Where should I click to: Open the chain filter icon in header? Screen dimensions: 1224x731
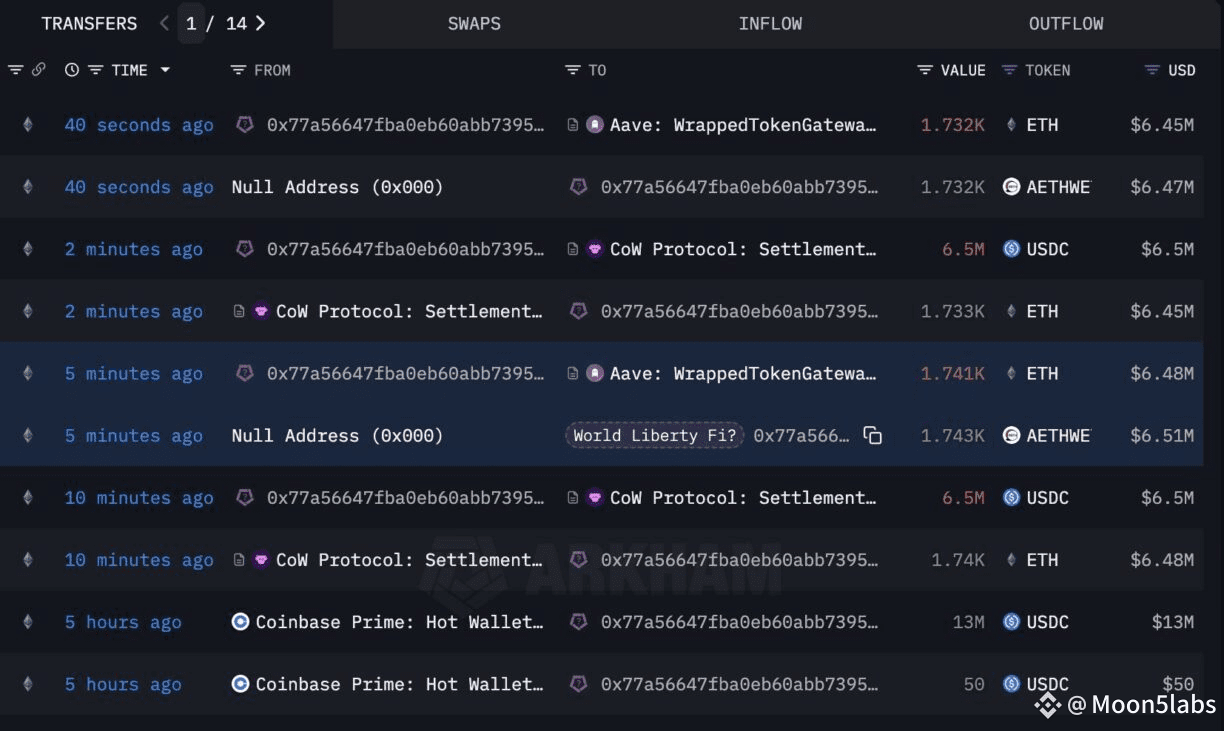pyautogui.click(x=16, y=70)
